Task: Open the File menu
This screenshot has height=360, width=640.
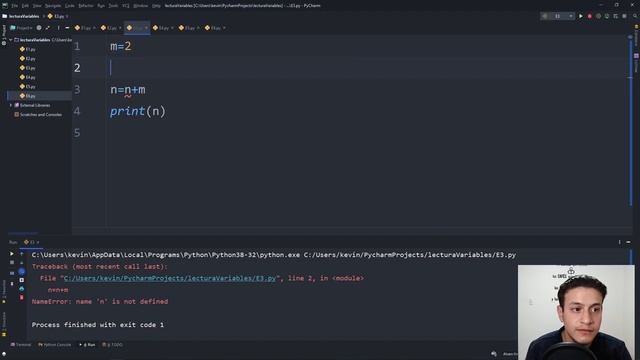Action: (14, 6)
